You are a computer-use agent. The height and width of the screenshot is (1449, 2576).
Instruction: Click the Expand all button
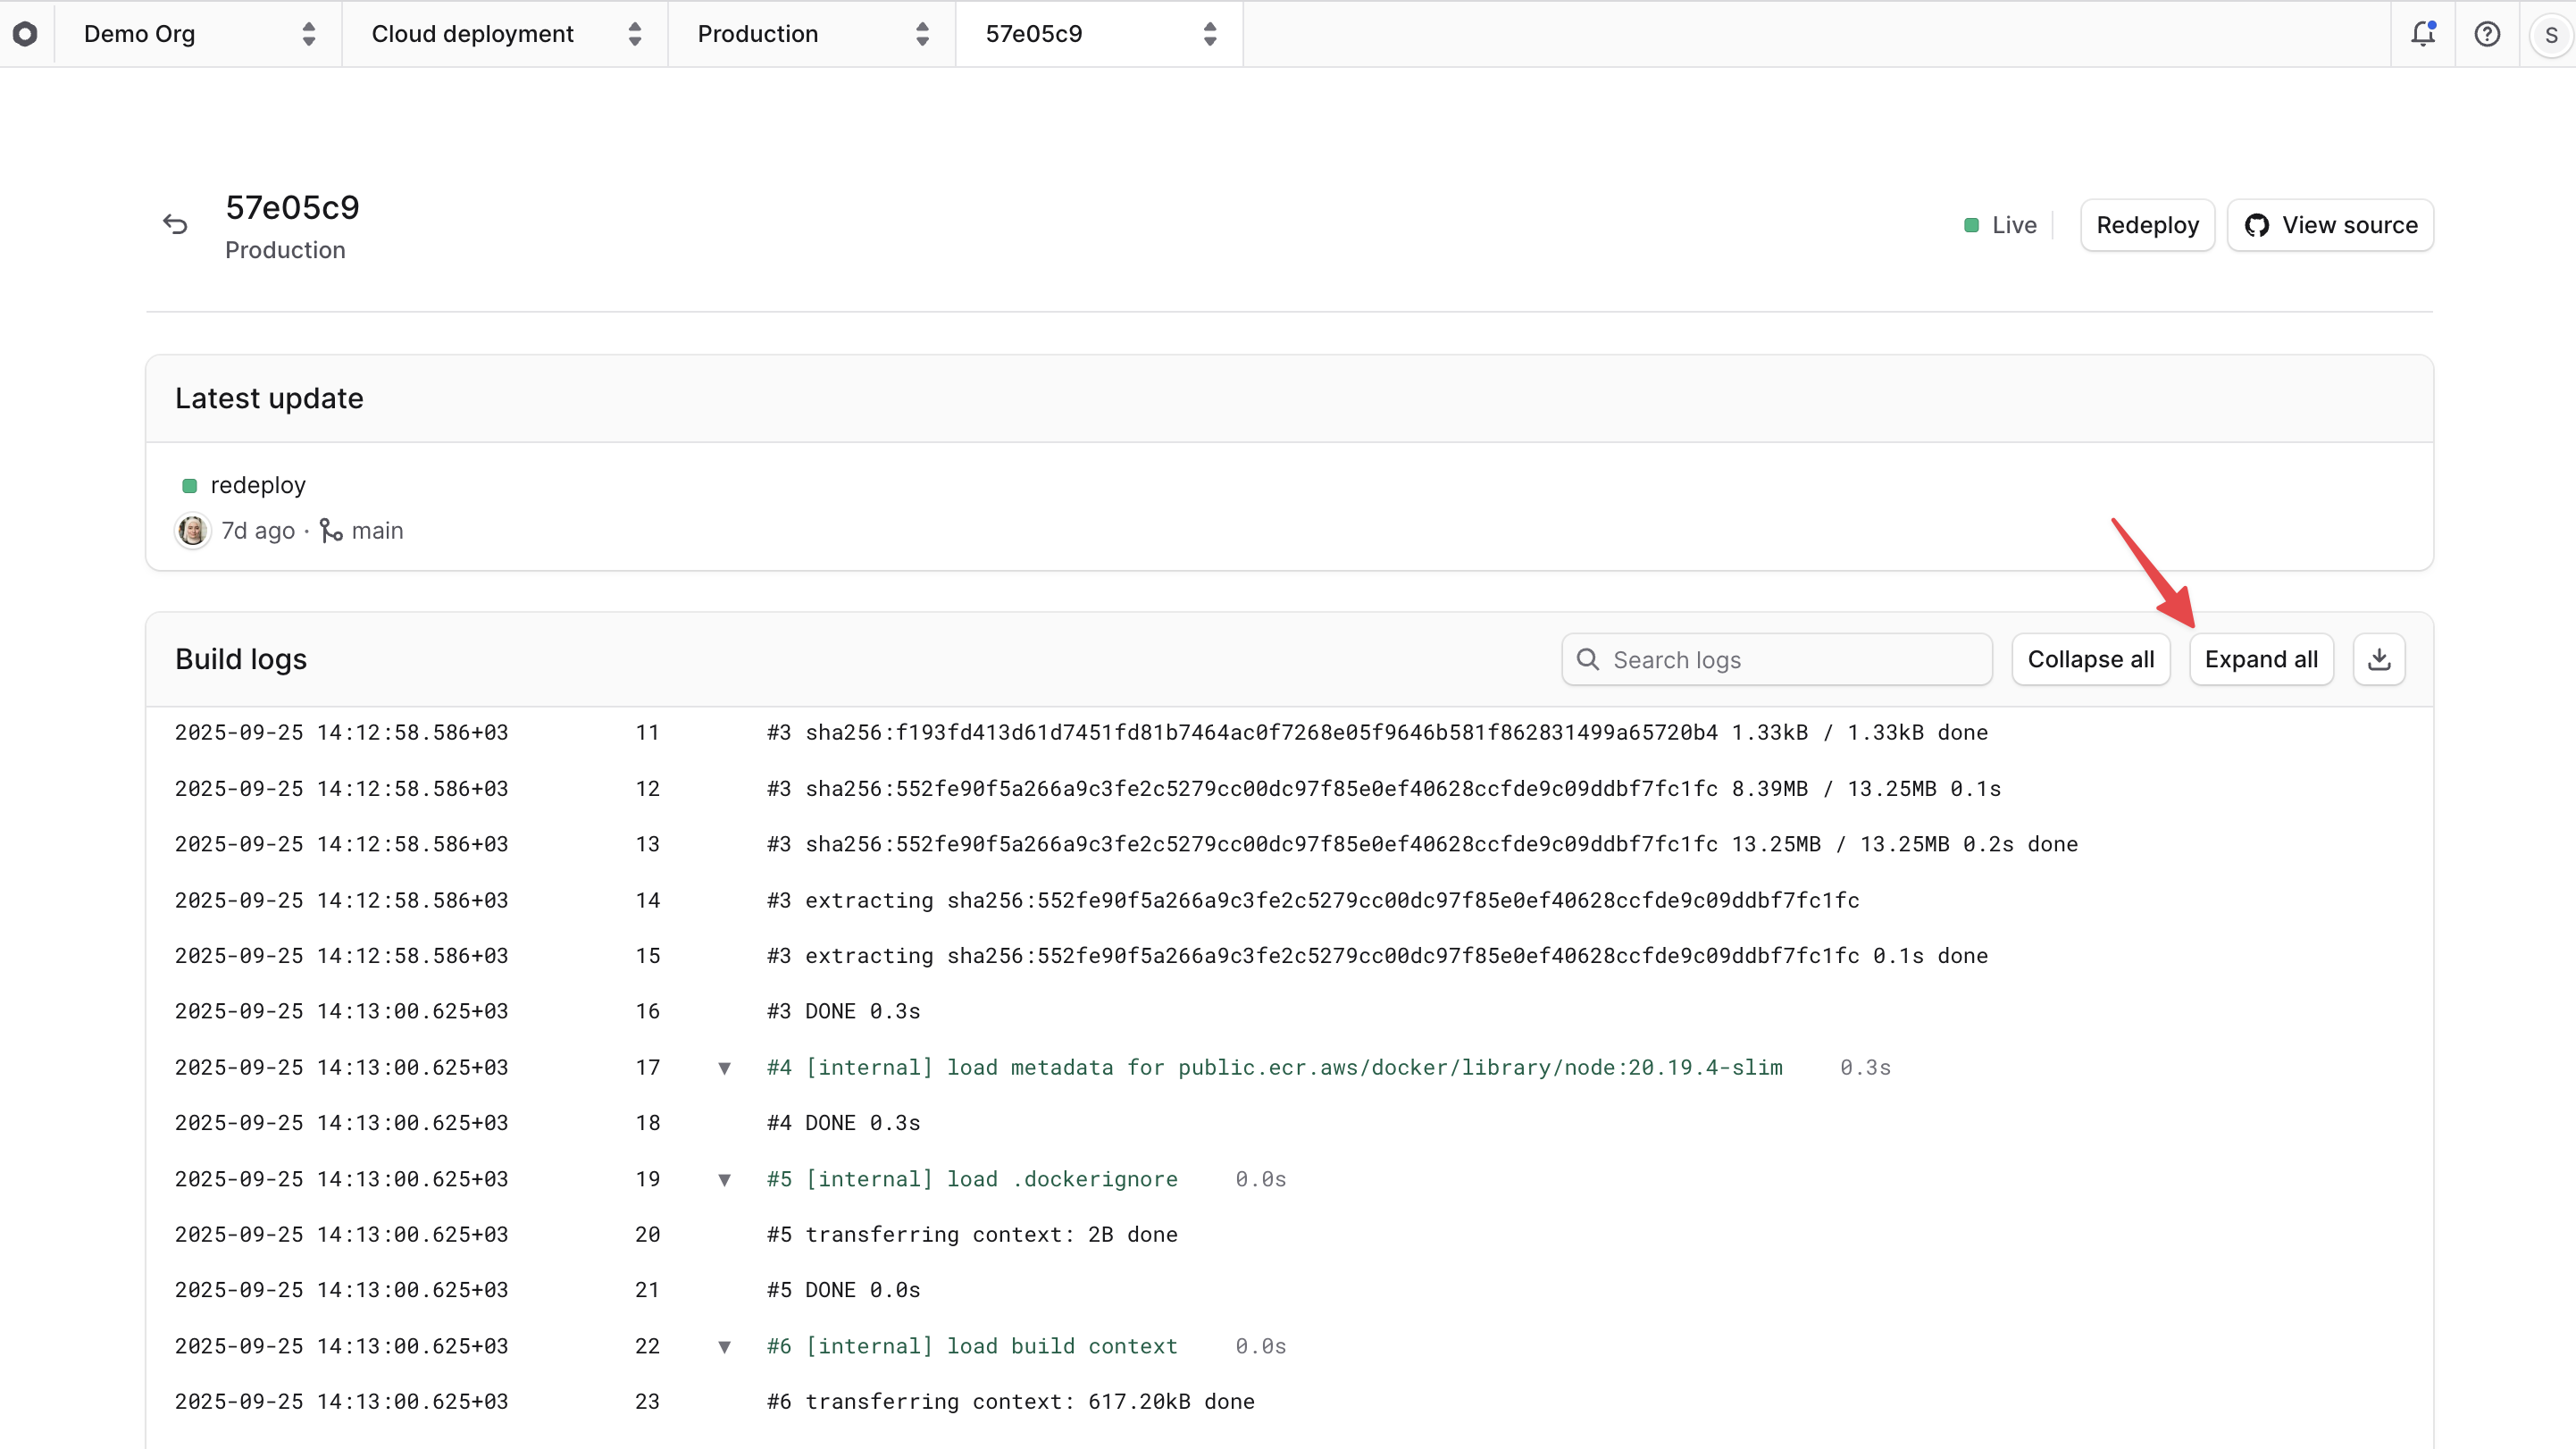click(x=2262, y=659)
